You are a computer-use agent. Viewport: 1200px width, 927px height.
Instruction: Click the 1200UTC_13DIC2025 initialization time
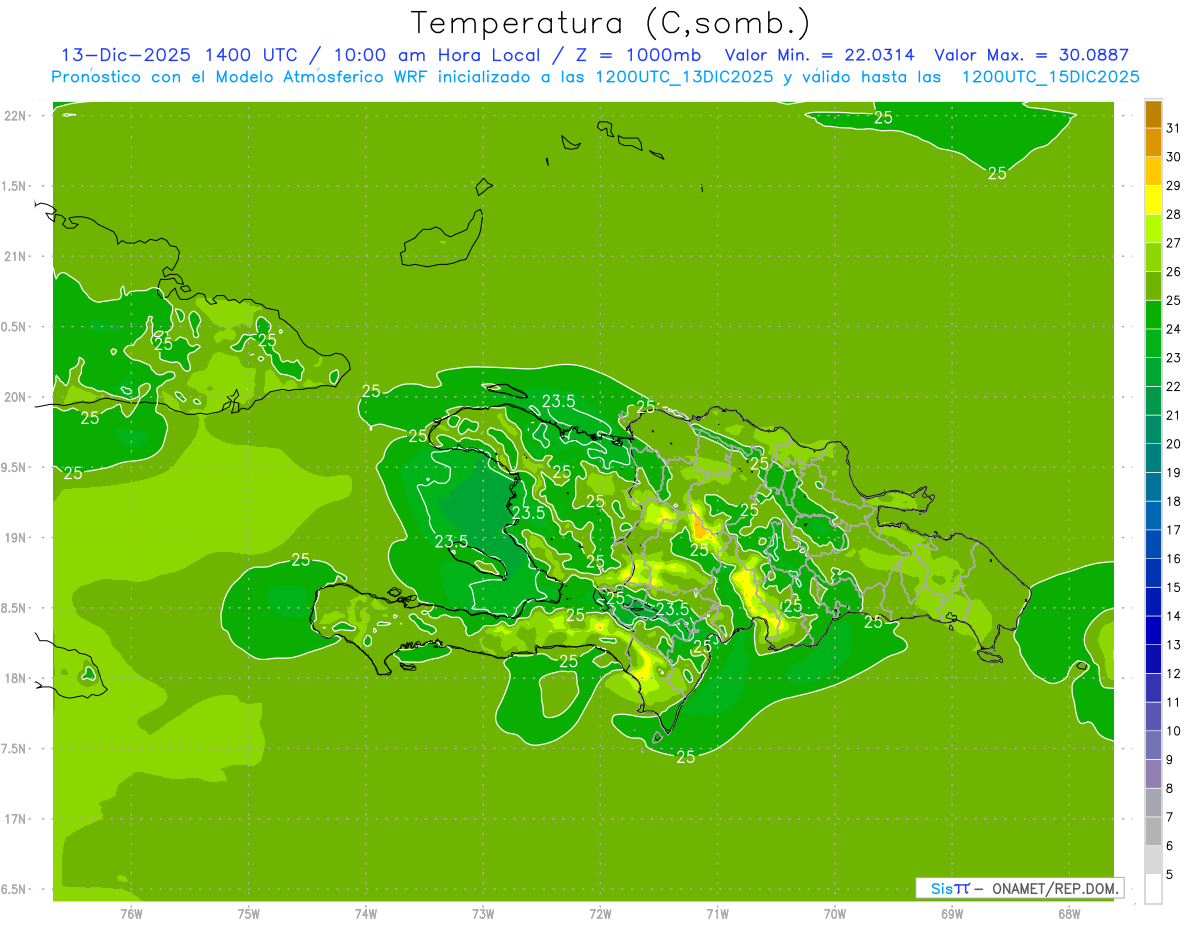(x=683, y=77)
